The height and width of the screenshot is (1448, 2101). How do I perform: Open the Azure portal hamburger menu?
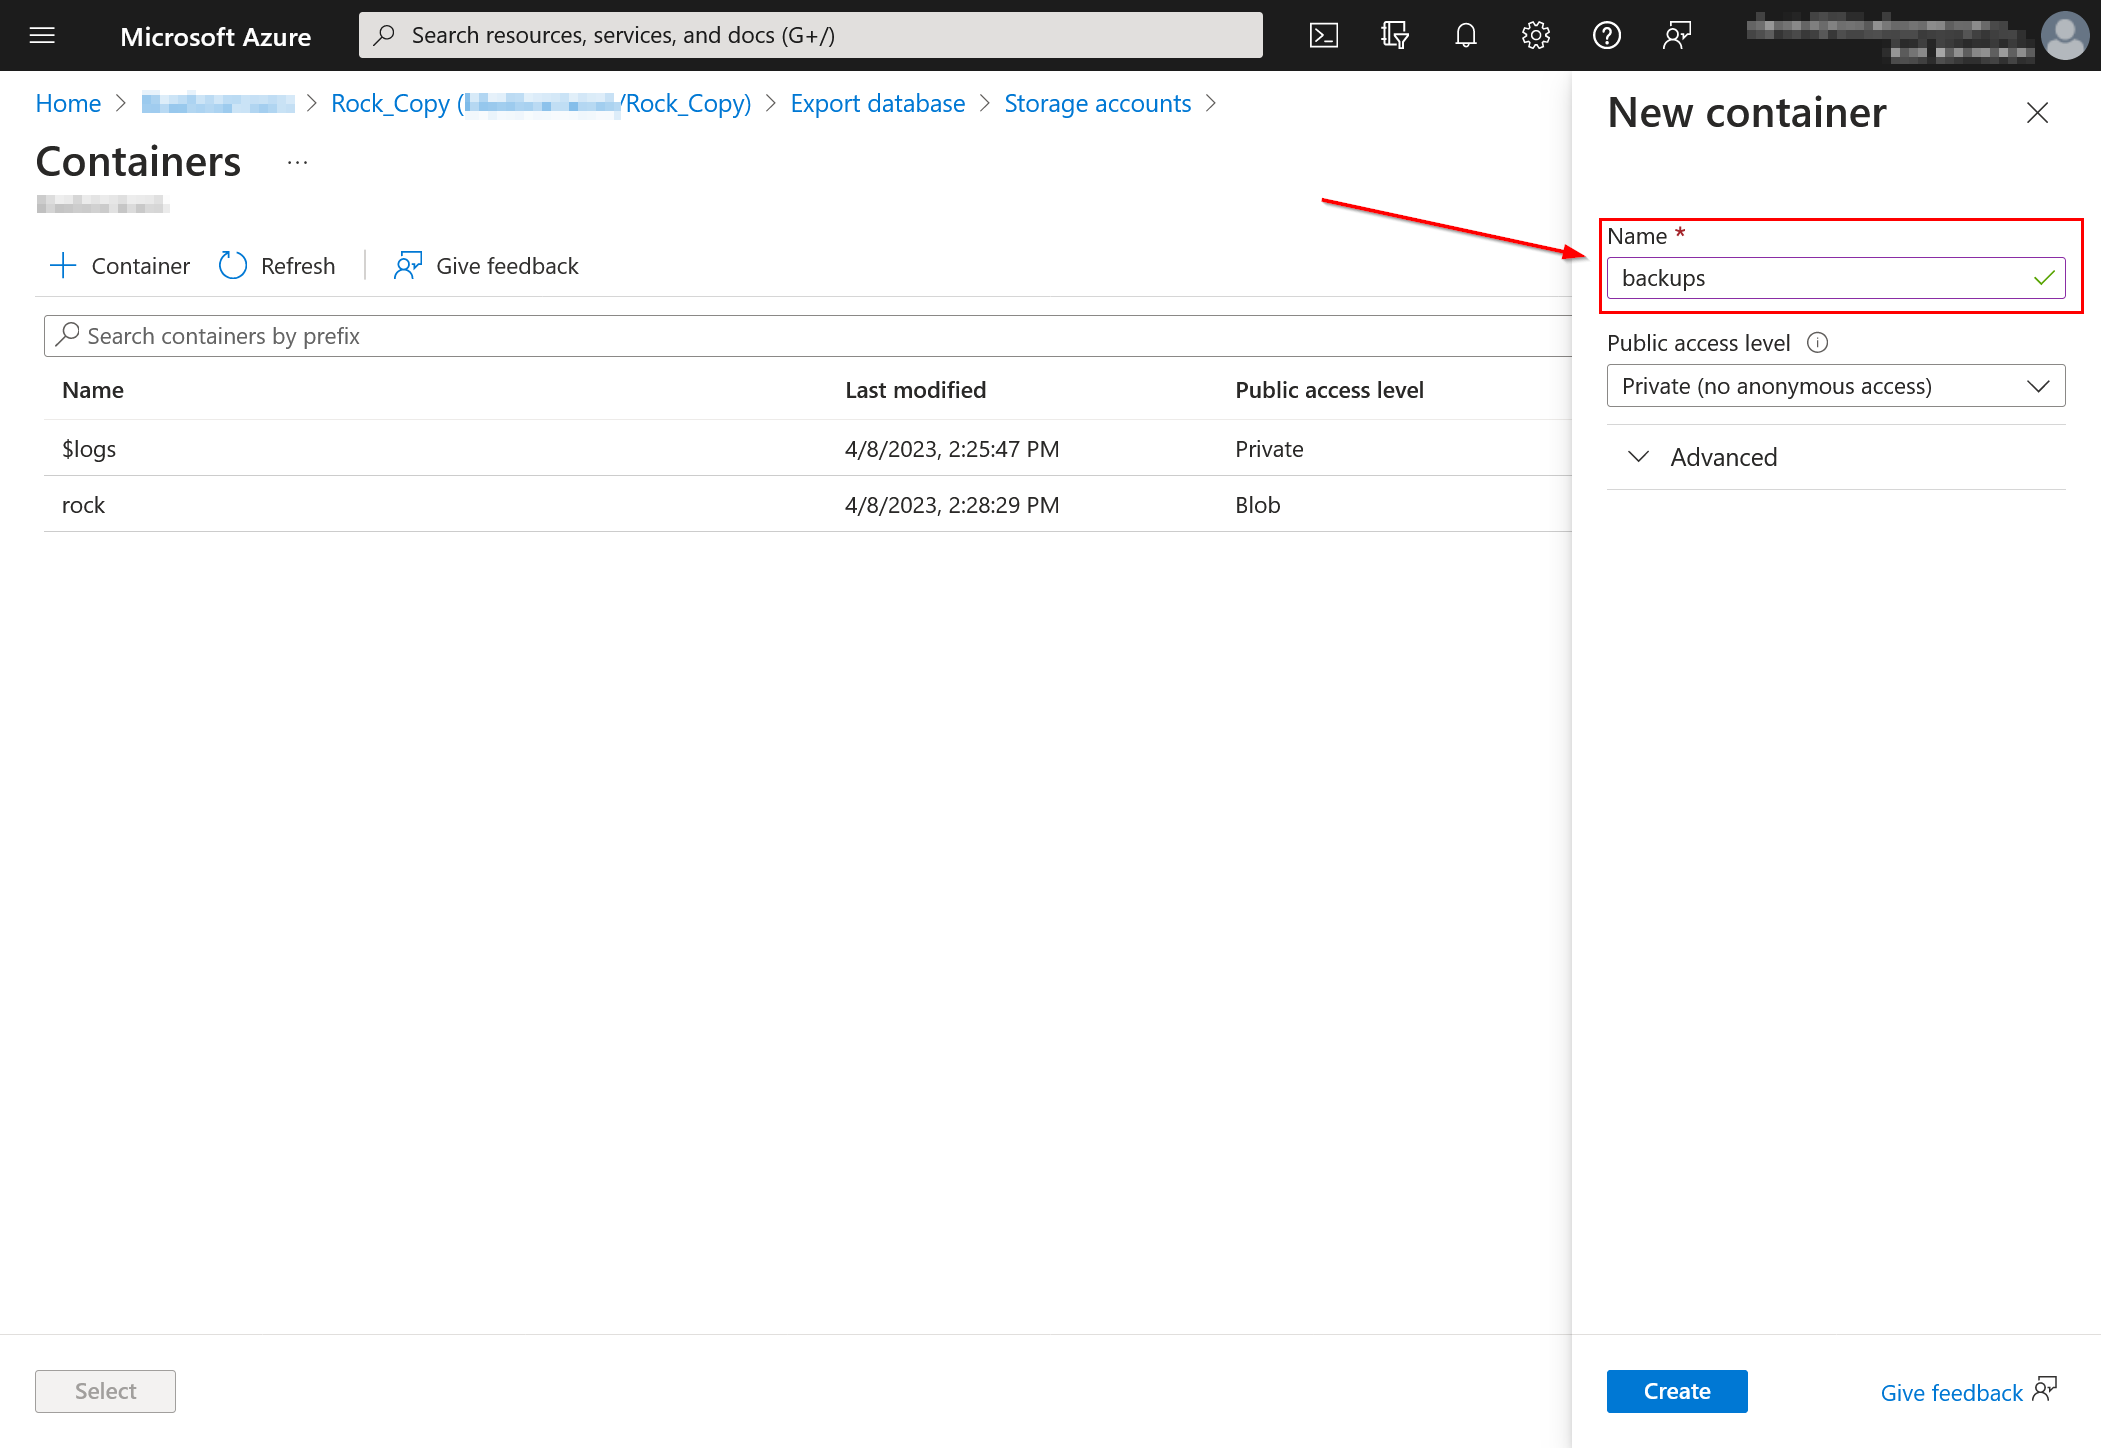tap(42, 36)
